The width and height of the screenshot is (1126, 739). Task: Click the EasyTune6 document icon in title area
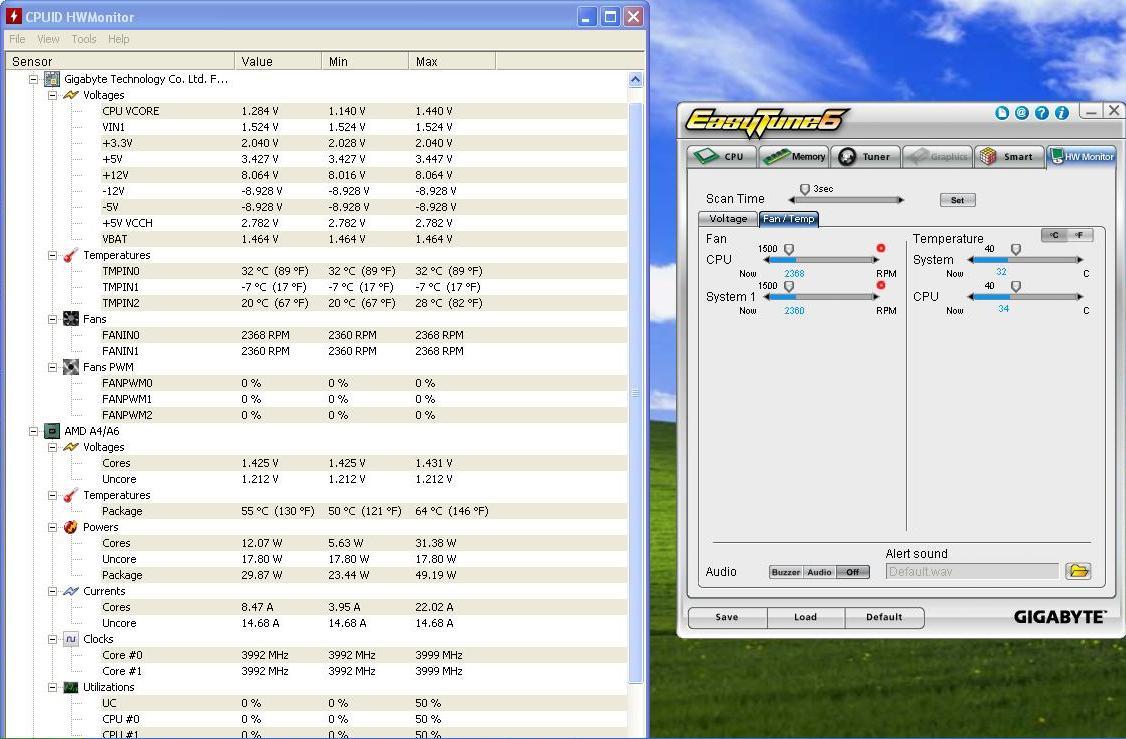1002,113
